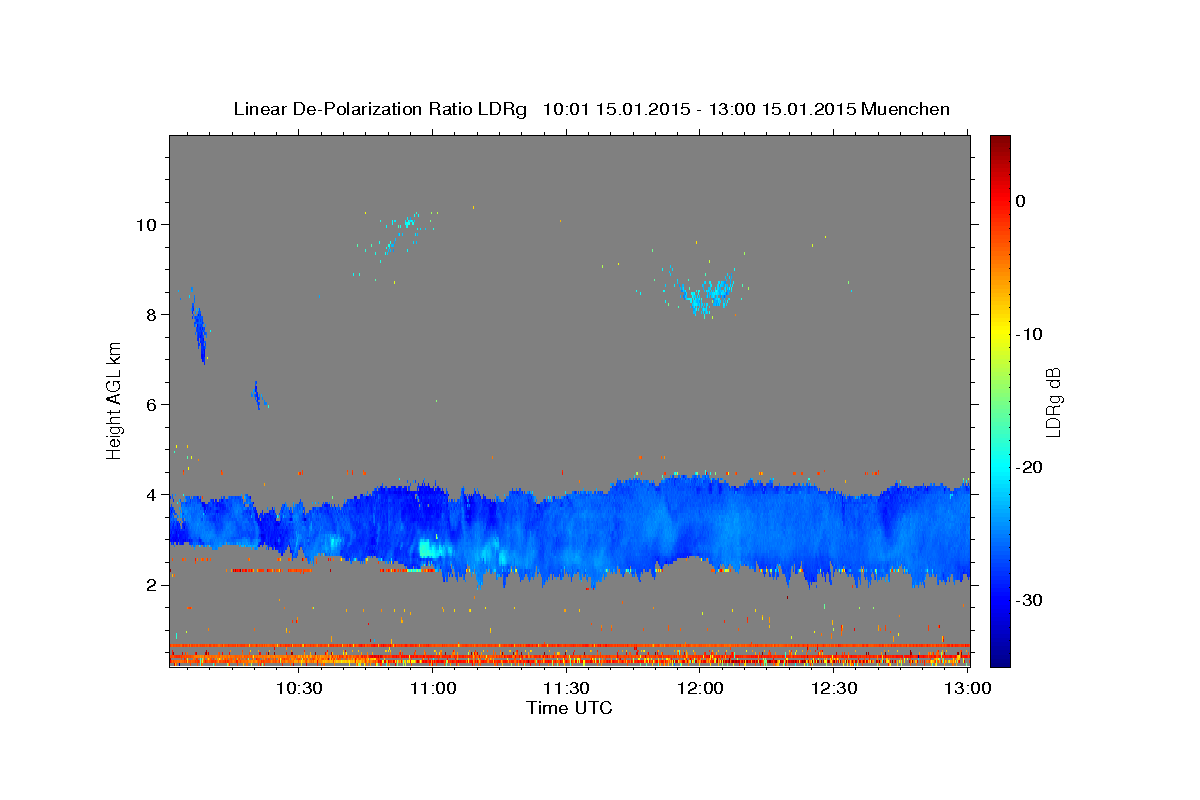Click the 'Time UTC' x-axis label
Viewport: 1200px width, 800px height.
pos(569,708)
